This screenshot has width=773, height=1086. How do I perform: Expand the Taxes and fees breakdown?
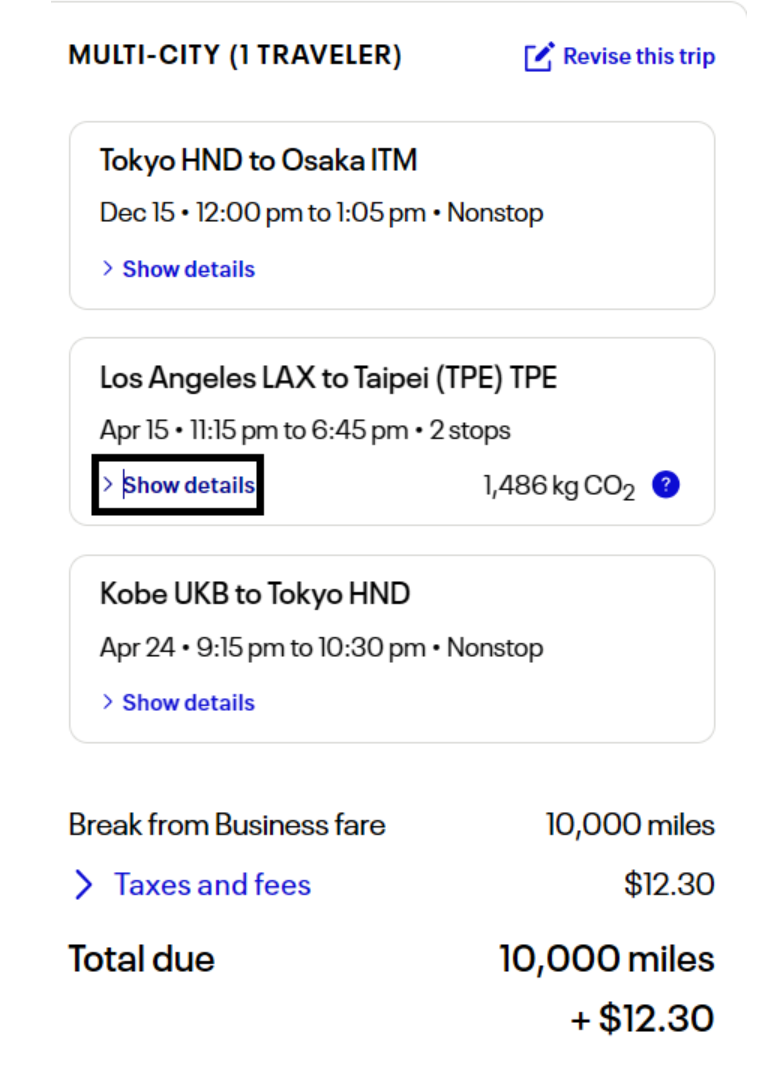(212, 885)
